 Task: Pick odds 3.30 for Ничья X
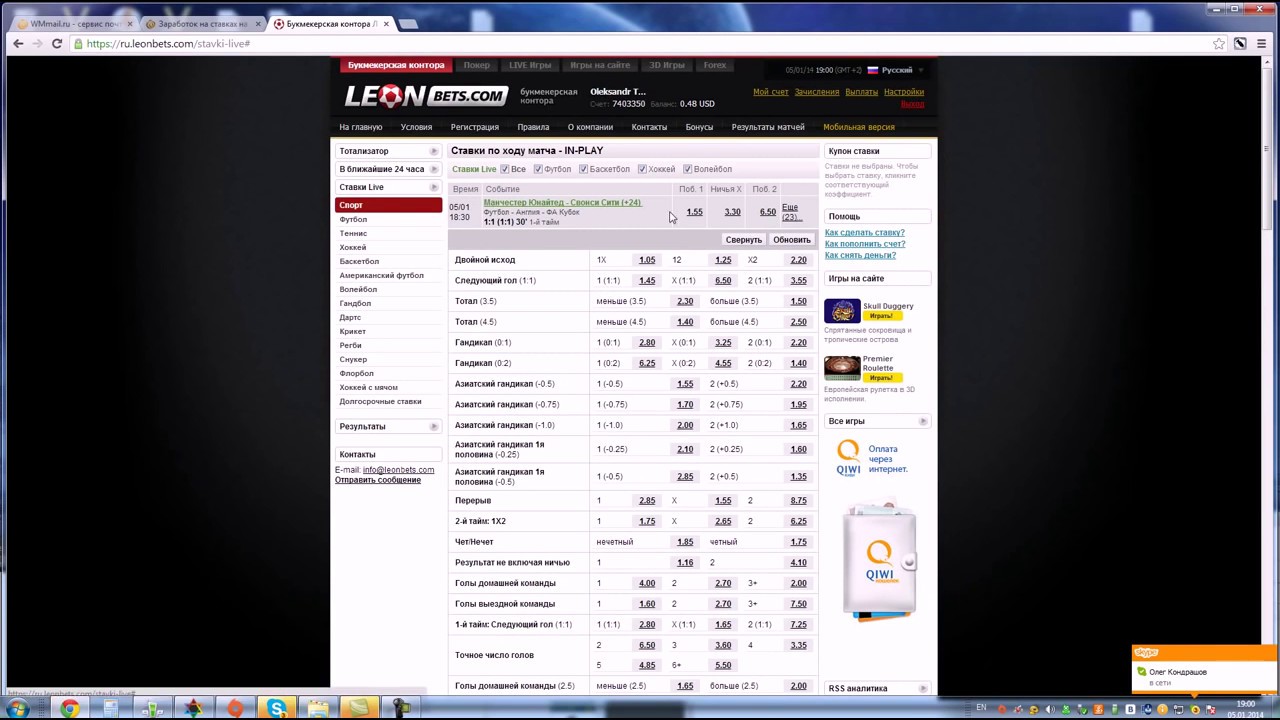pyautogui.click(x=732, y=212)
